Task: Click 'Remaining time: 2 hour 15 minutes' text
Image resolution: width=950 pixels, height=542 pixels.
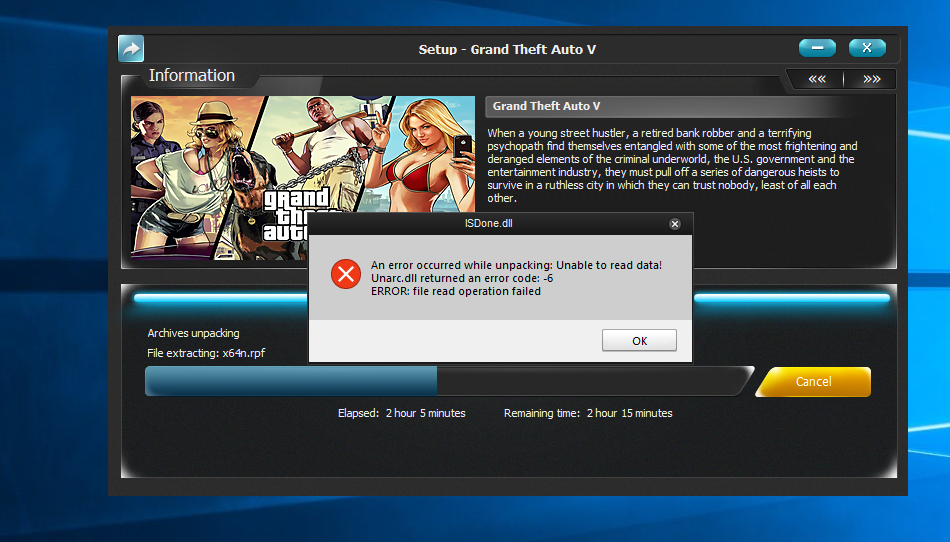Action: point(588,413)
